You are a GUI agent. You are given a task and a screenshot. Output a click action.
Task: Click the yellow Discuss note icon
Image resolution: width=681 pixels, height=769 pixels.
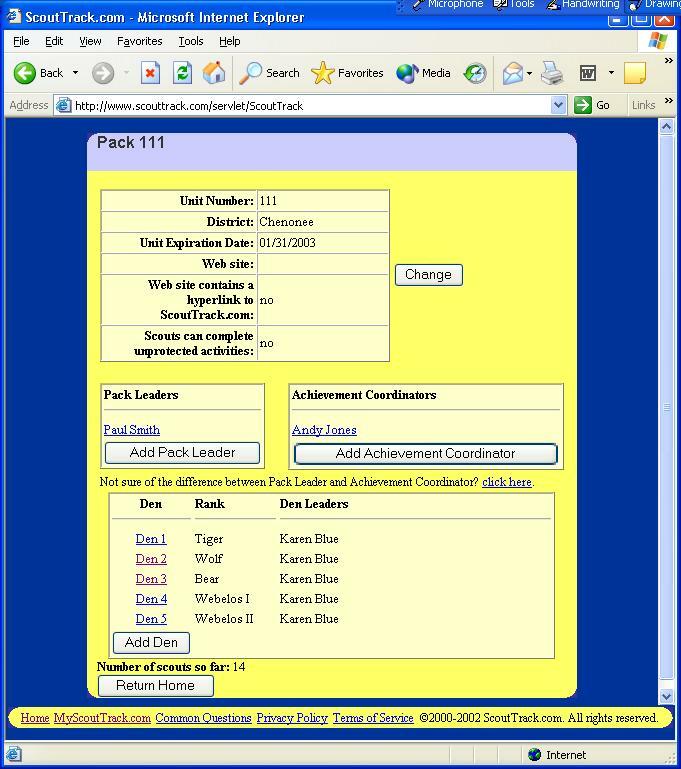[x=635, y=73]
